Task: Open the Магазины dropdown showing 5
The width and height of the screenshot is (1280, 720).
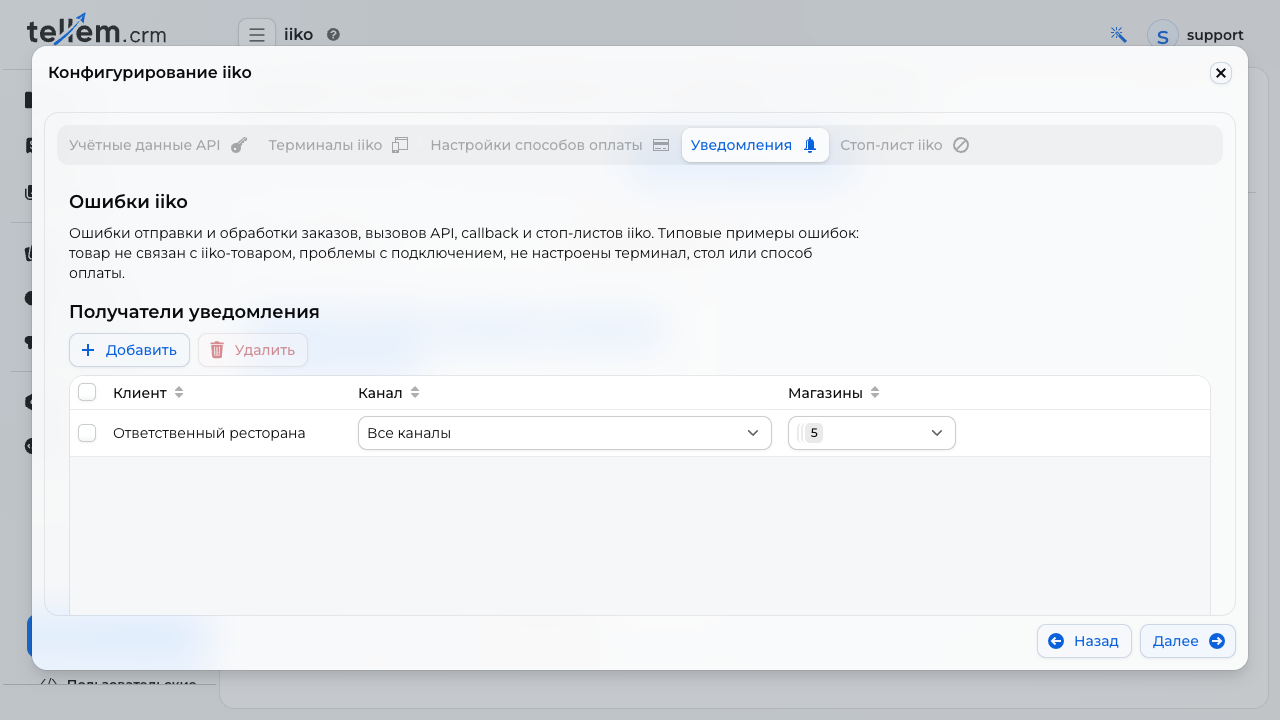Action: coord(872,433)
